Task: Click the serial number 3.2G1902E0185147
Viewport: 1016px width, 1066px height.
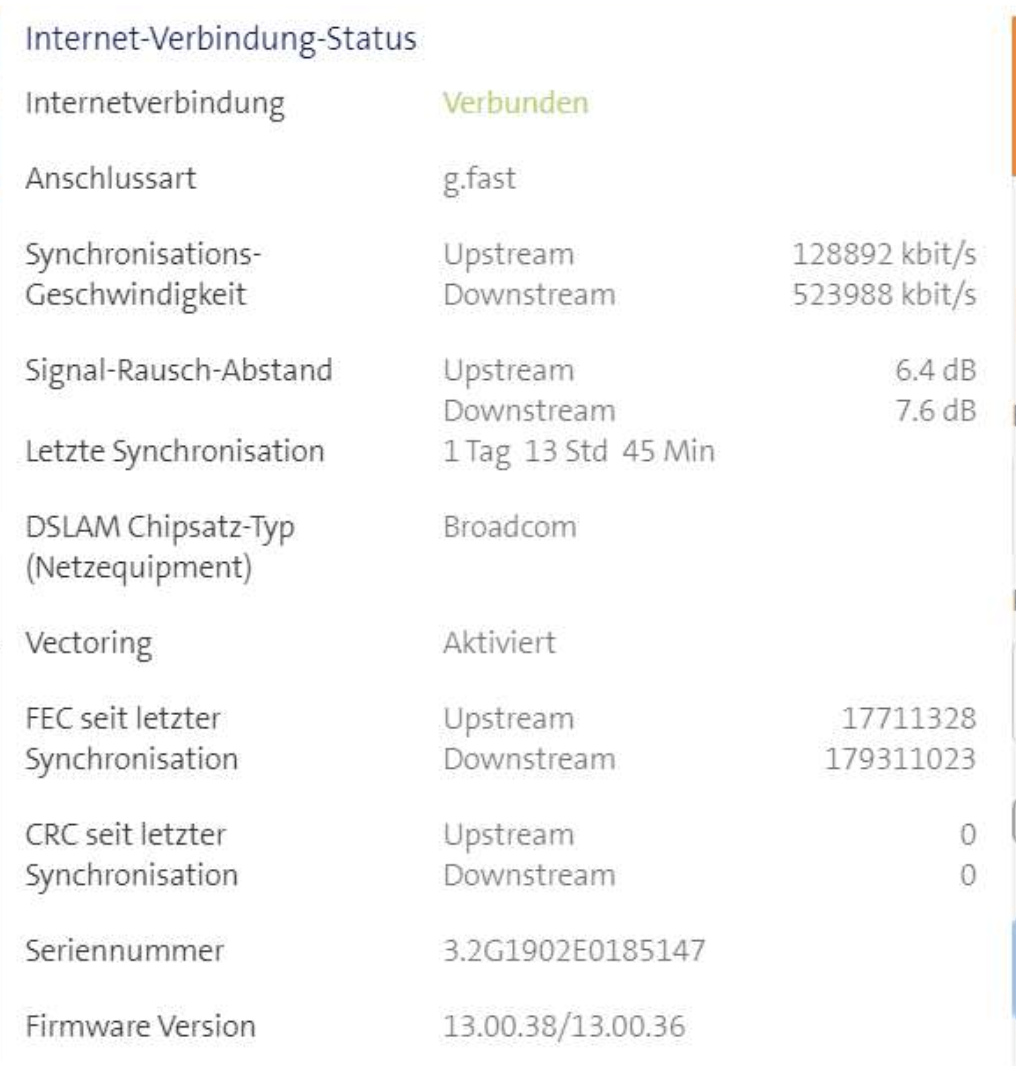Action: tap(574, 949)
